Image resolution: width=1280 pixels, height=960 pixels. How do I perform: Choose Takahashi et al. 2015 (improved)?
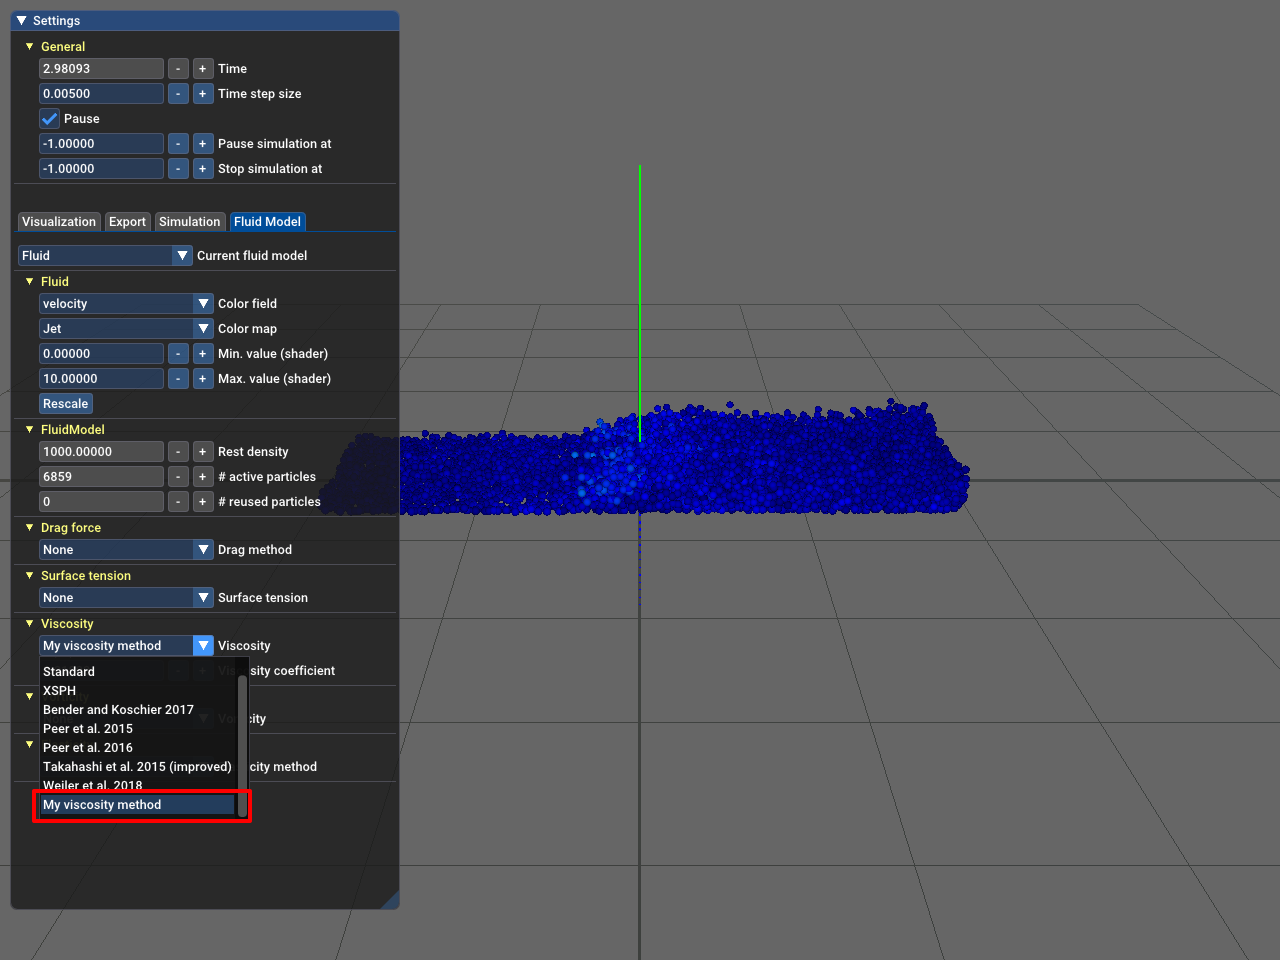138,767
